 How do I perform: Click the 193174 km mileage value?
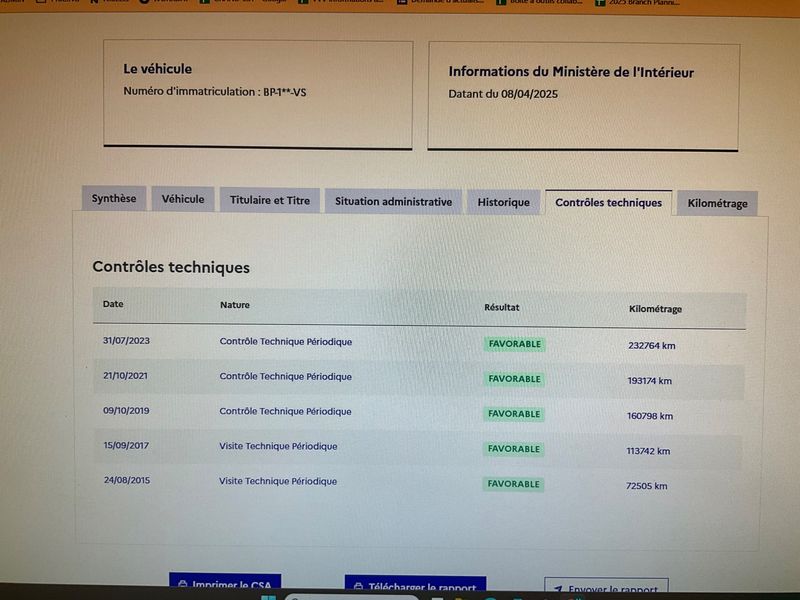coord(649,381)
